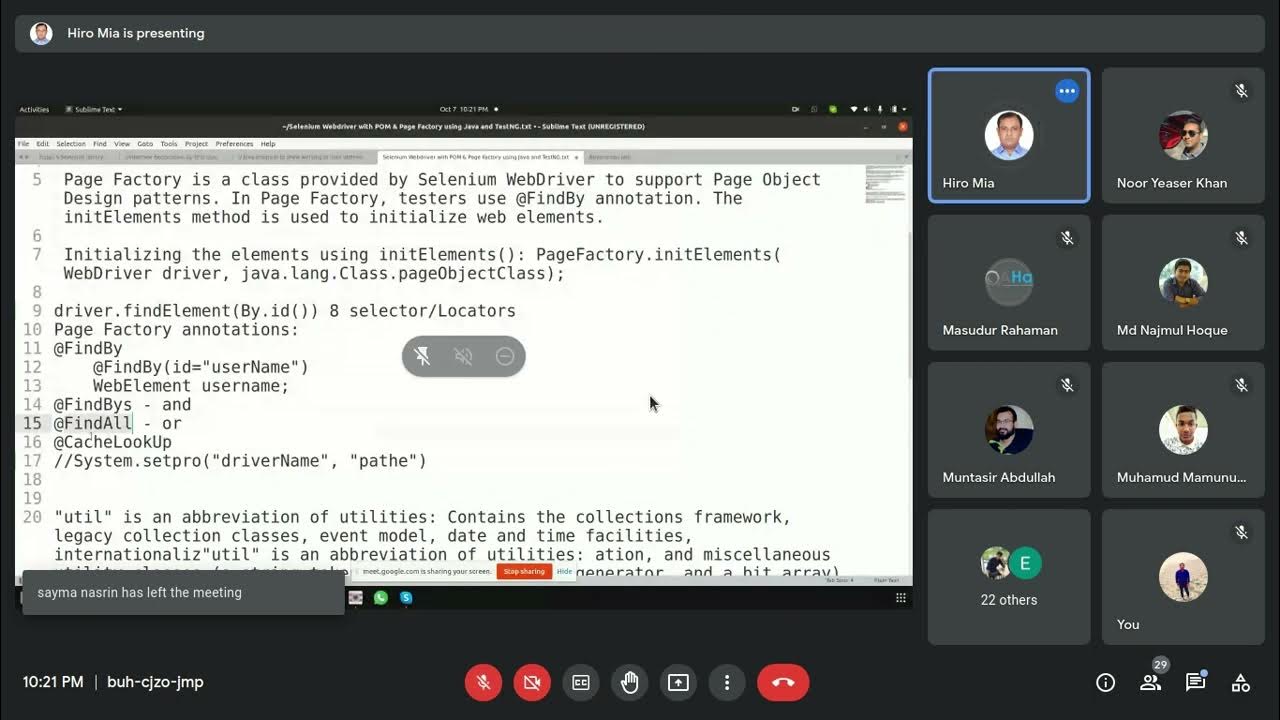Click muted mic icon on Noor Yeaser Khan tile
Screen dimensions: 1280x720
point(1241,91)
